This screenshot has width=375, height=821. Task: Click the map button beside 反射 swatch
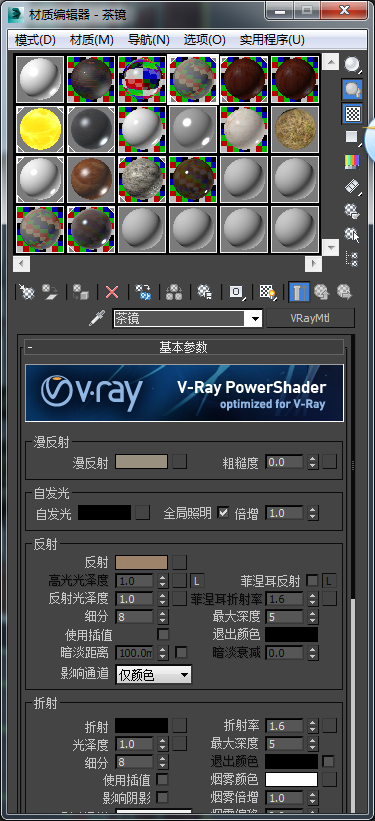(x=180, y=562)
